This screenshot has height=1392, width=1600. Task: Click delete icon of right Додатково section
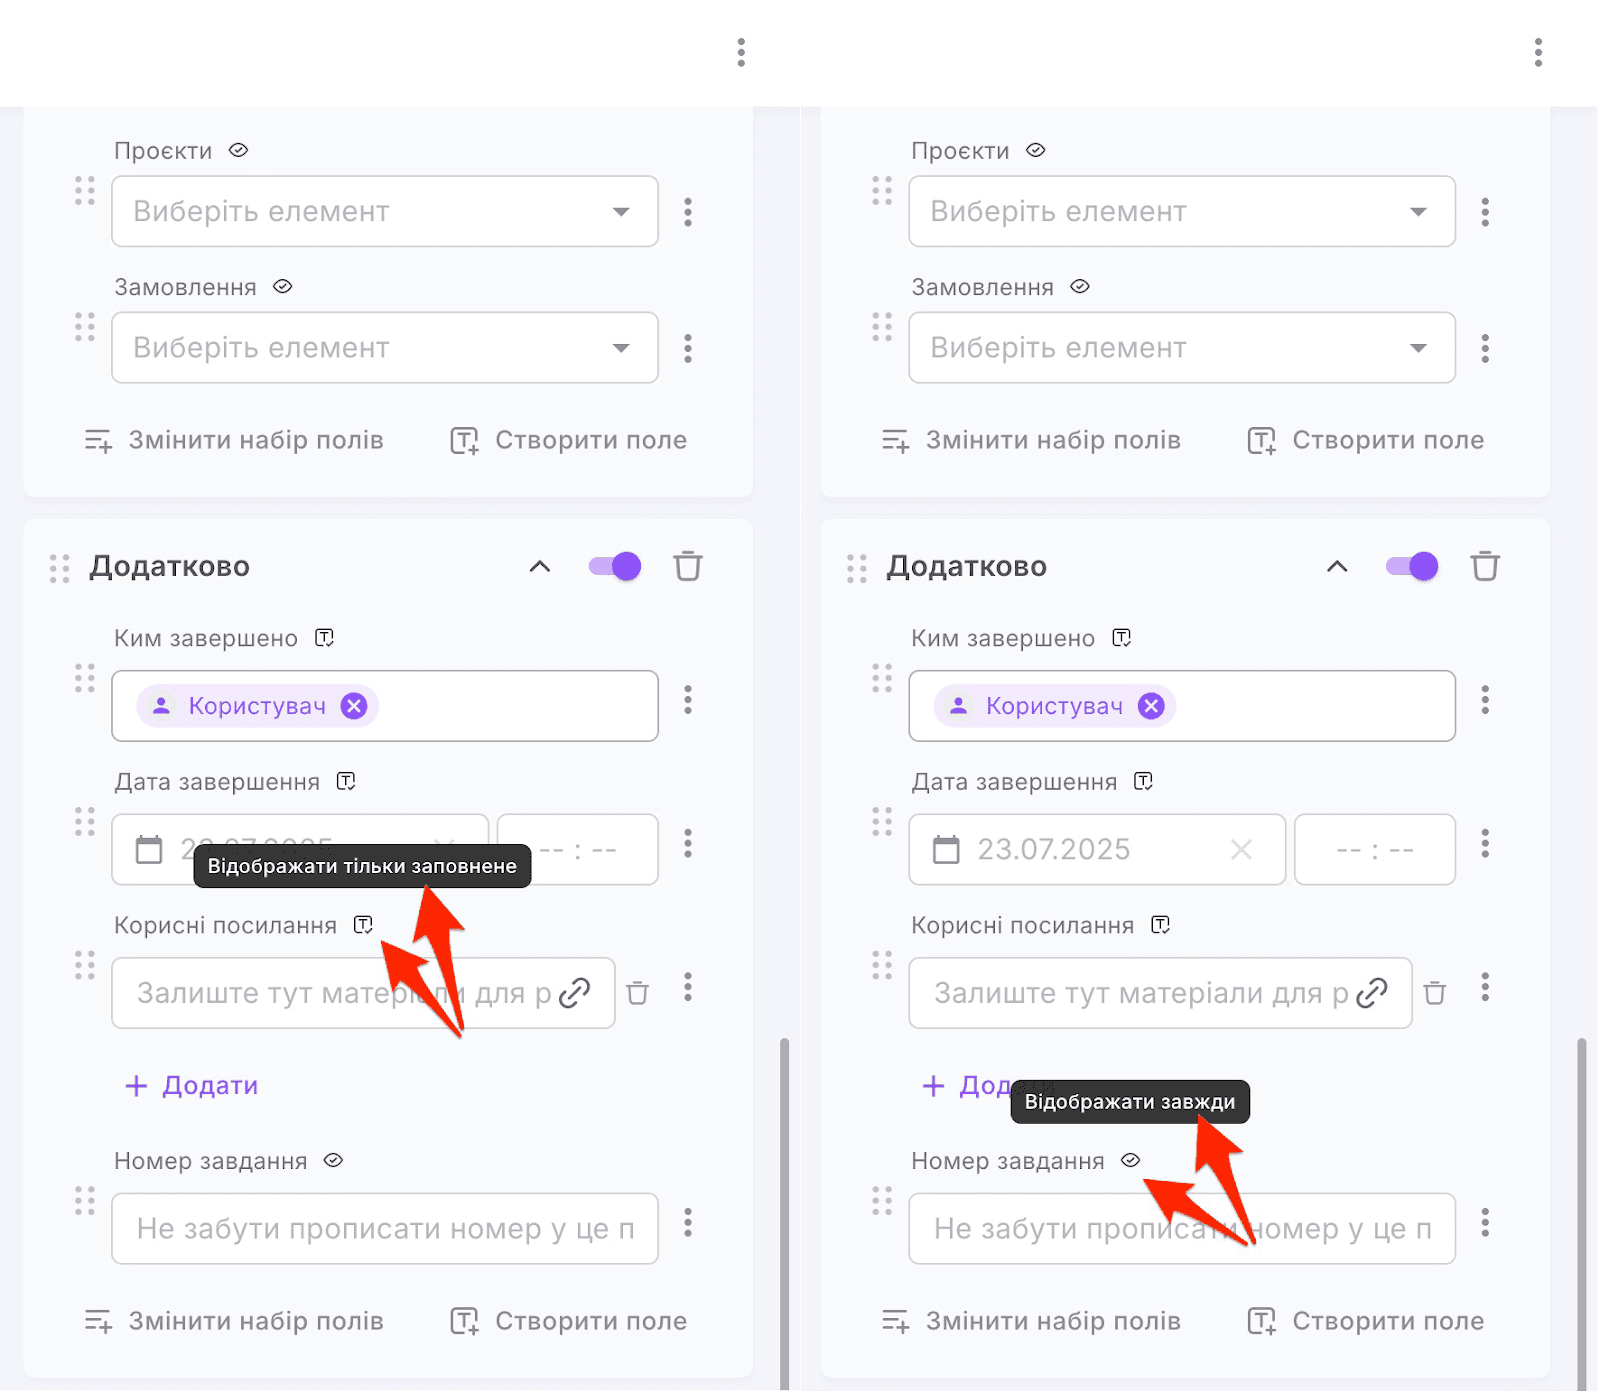1485,566
